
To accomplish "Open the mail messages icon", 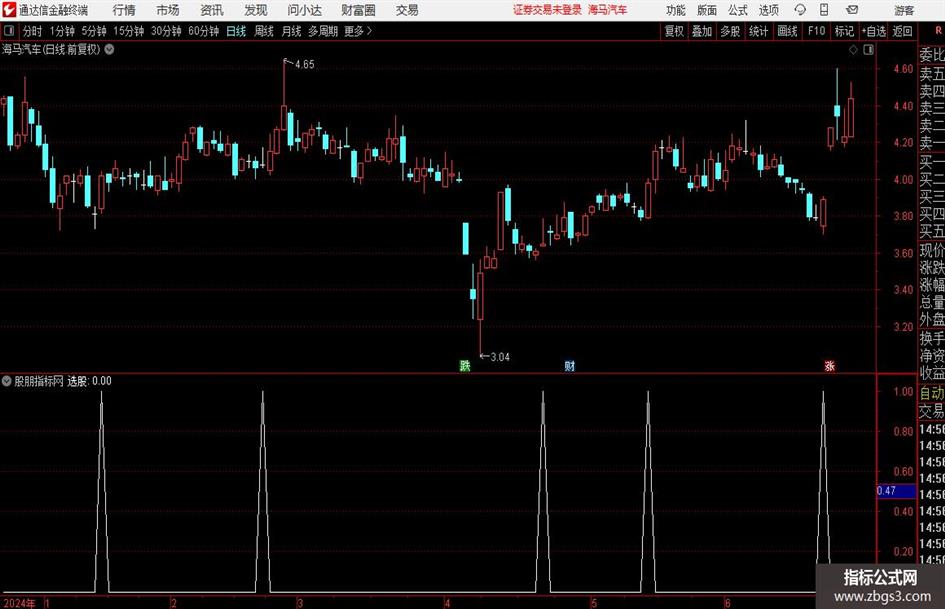I will pyautogui.click(x=852, y=10).
